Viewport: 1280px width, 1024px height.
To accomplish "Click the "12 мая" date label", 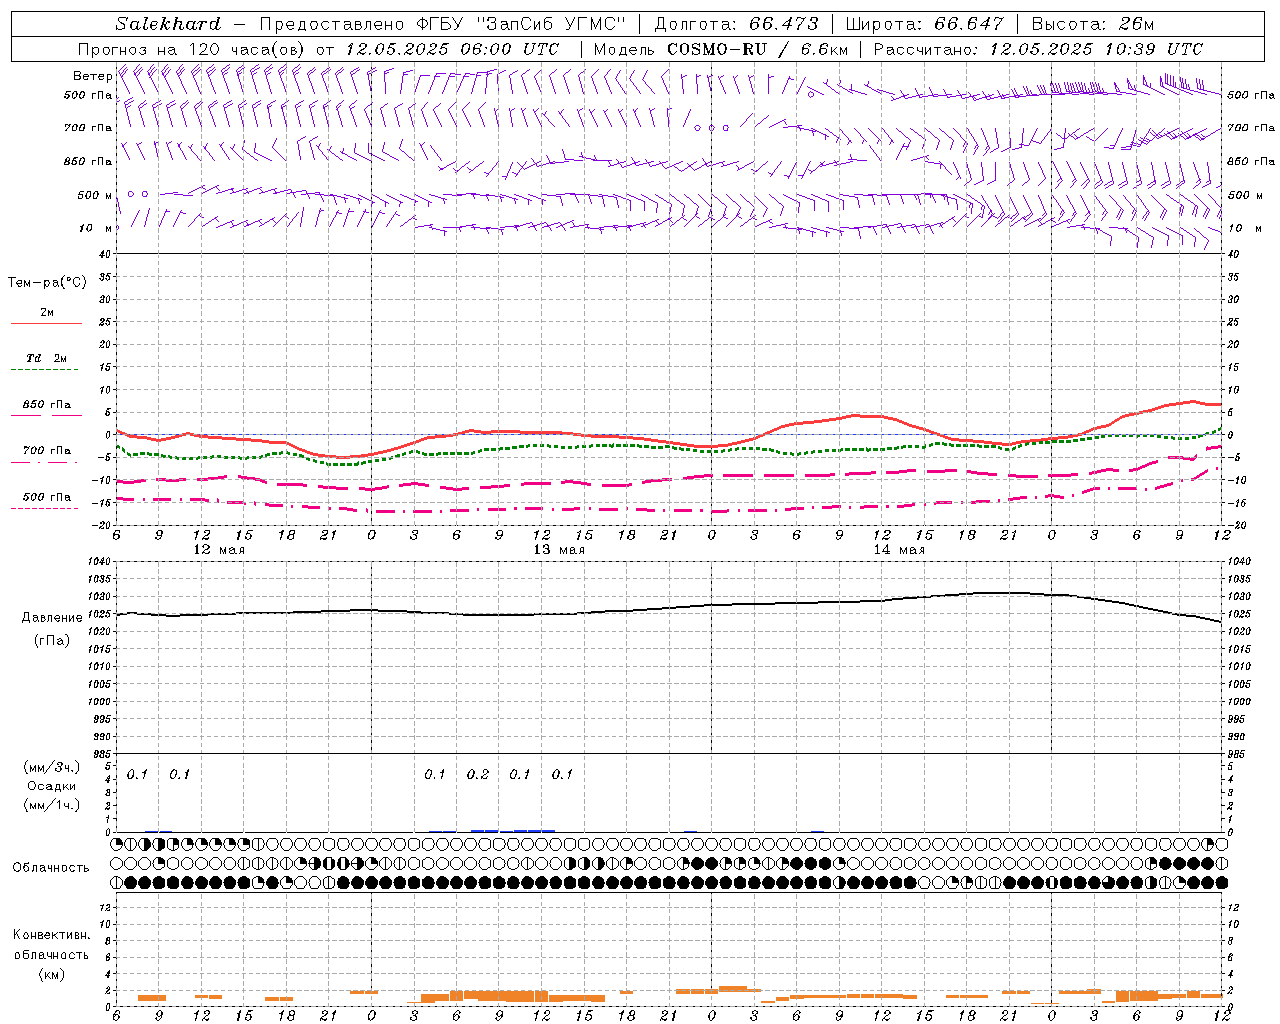I will point(219,550).
